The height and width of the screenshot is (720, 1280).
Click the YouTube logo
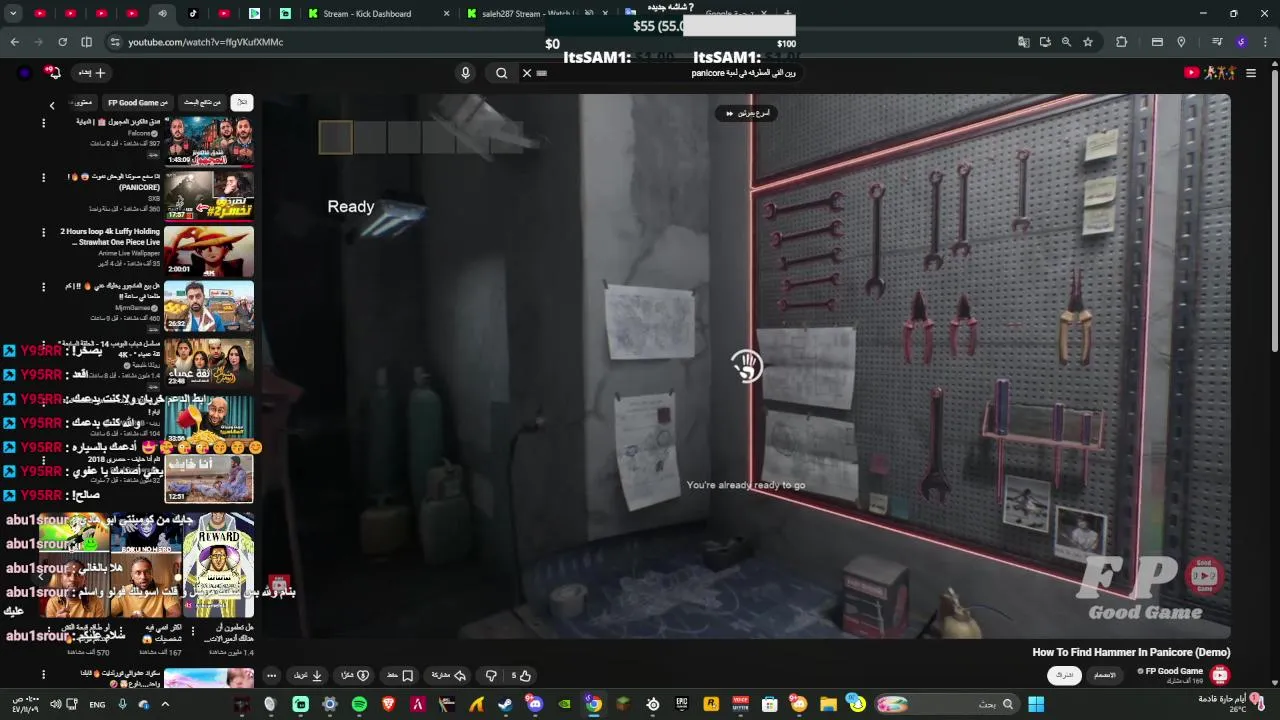coord(1210,73)
